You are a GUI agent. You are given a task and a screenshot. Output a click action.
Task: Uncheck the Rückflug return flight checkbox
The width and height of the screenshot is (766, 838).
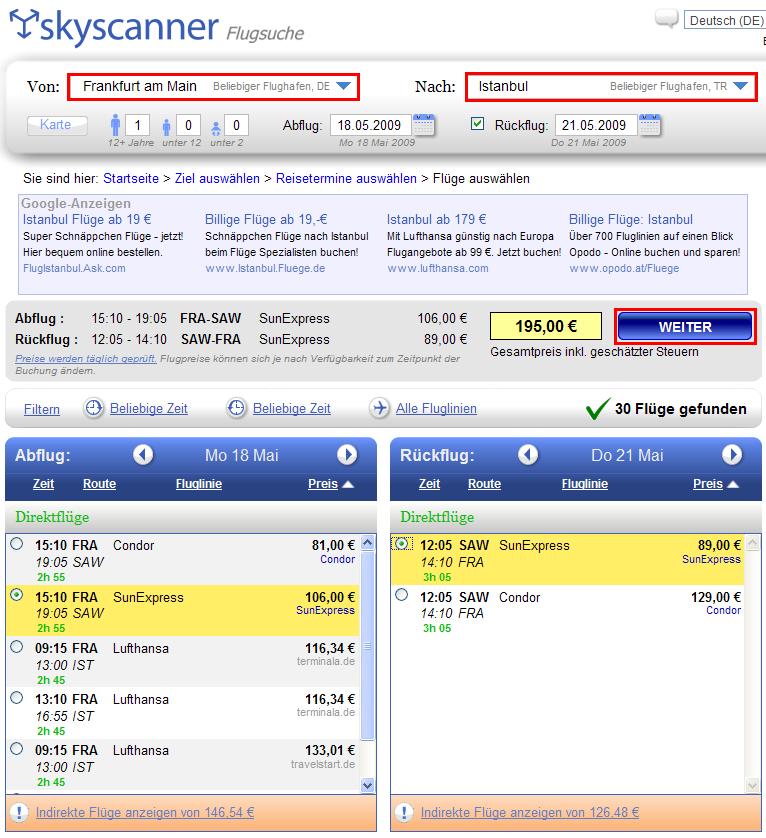coord(477,124)
